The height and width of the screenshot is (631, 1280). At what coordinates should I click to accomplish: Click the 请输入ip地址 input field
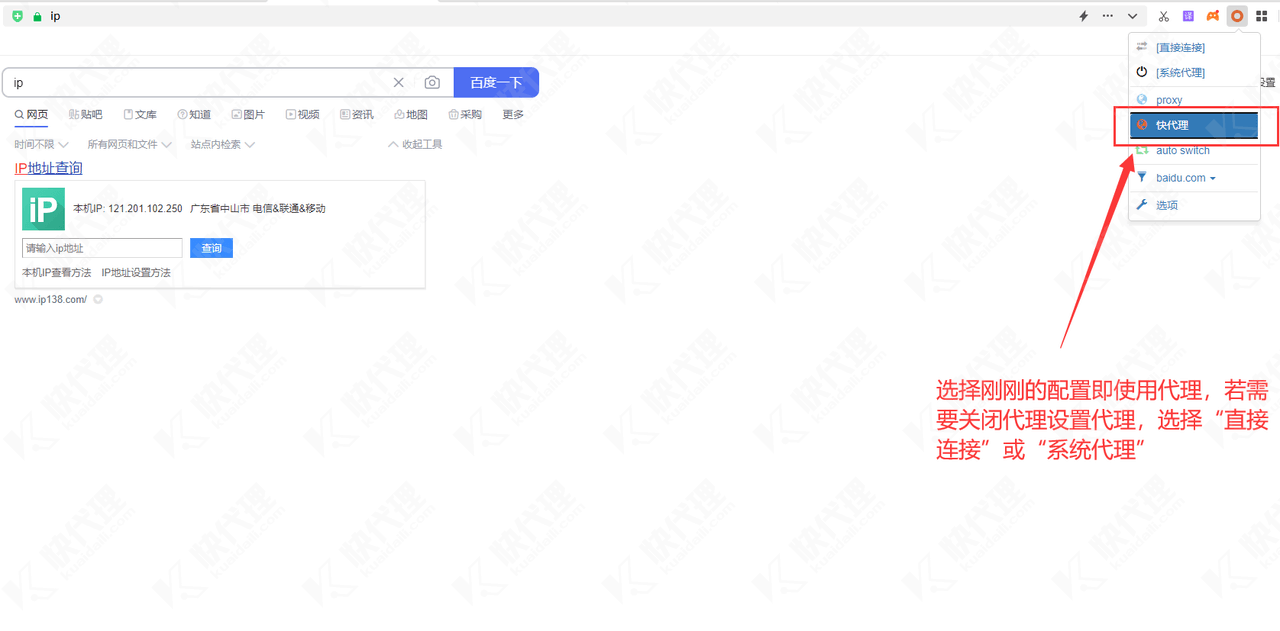pos(102,248)
